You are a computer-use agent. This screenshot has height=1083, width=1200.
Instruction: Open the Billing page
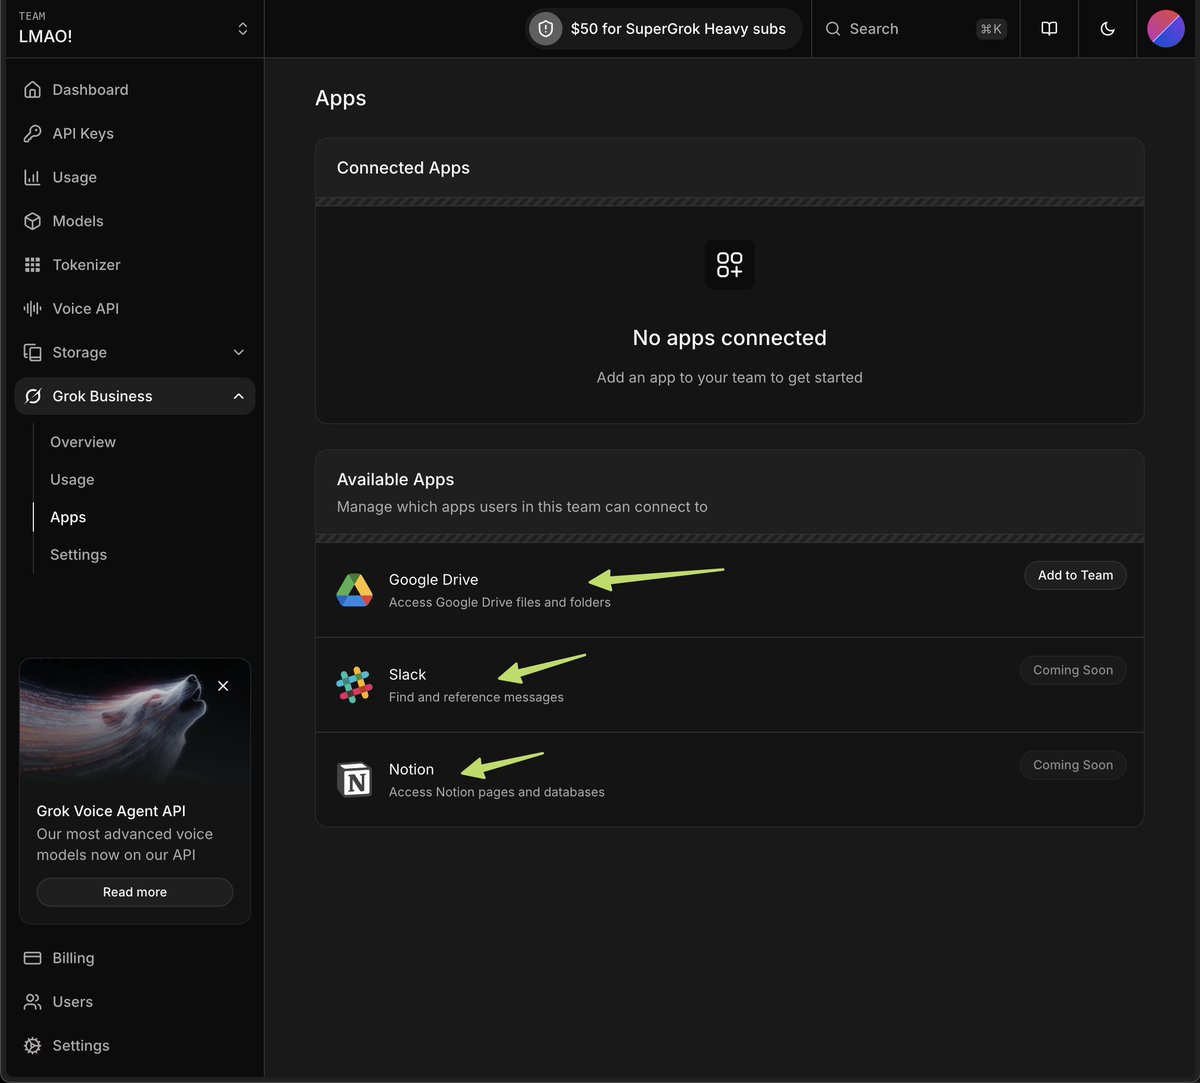[73, 958]
